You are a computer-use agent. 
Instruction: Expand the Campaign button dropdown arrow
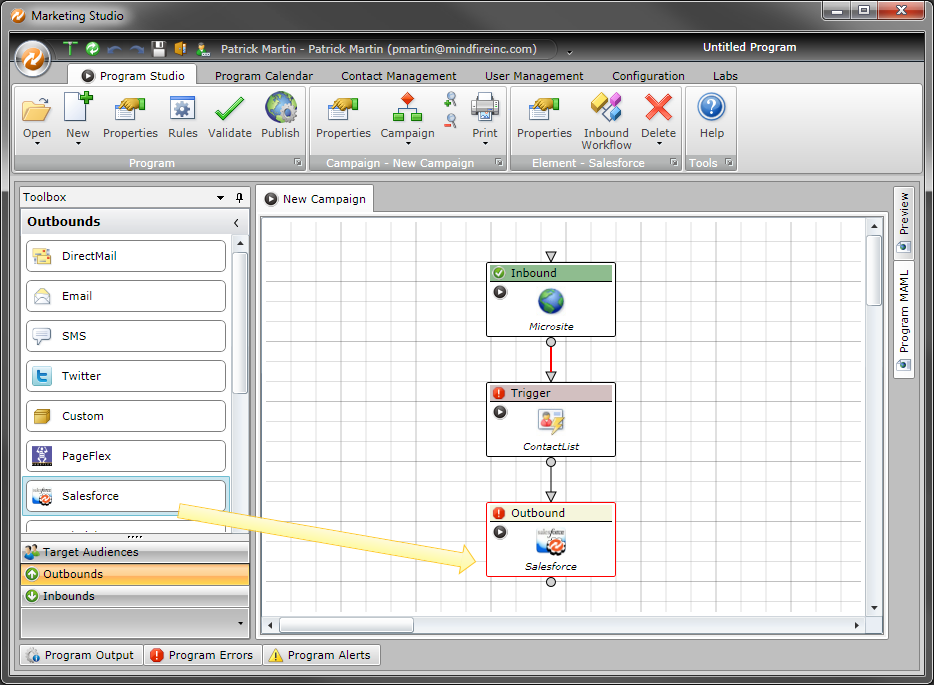408,144
